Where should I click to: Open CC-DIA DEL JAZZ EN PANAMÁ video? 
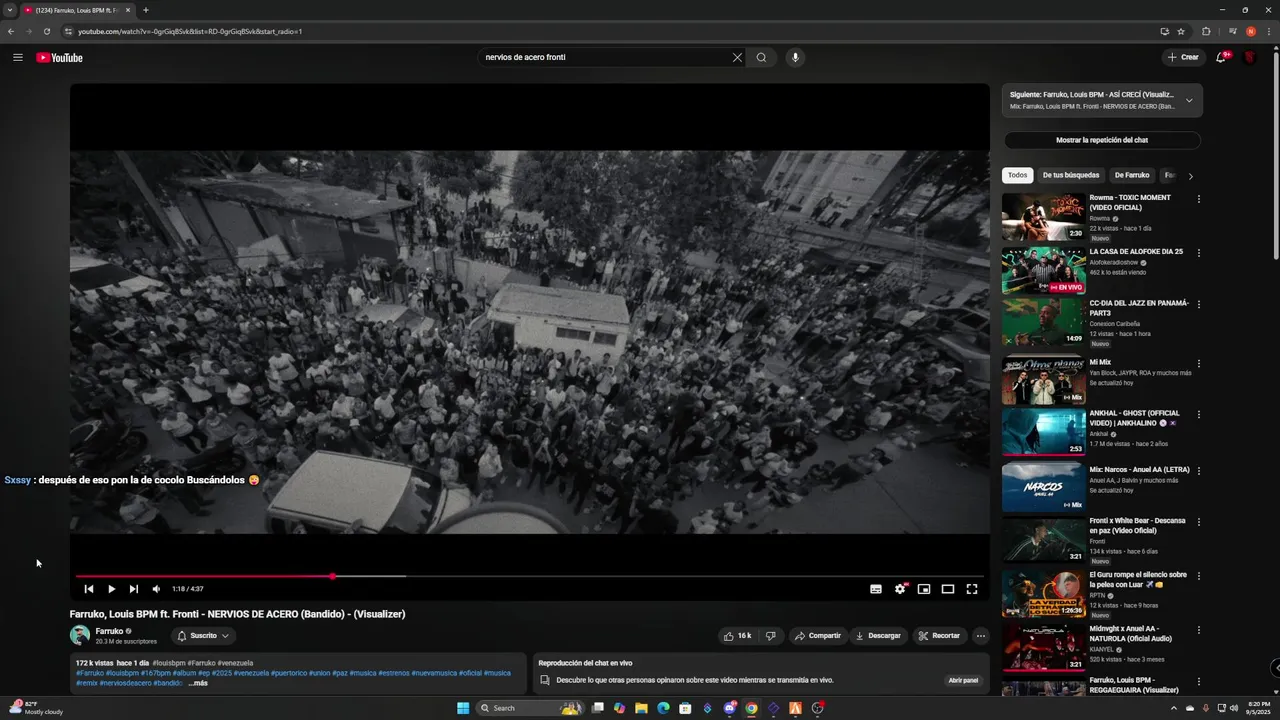click(x=1044, y=322)
